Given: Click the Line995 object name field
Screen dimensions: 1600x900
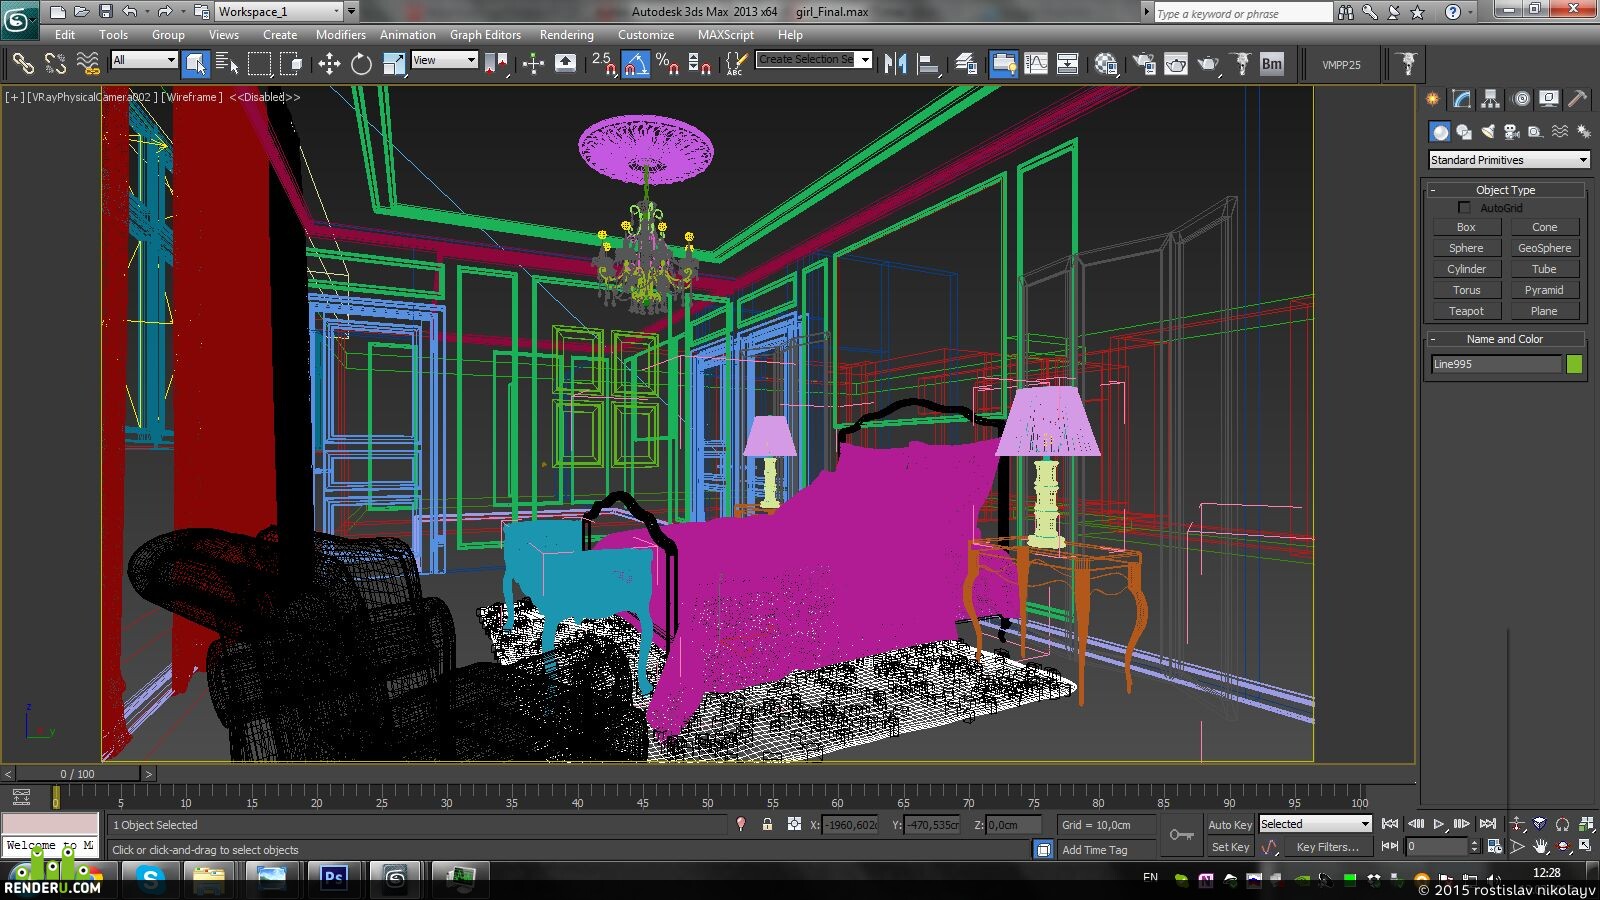Looking at the screenshot, I should [x=1496, y=364].
